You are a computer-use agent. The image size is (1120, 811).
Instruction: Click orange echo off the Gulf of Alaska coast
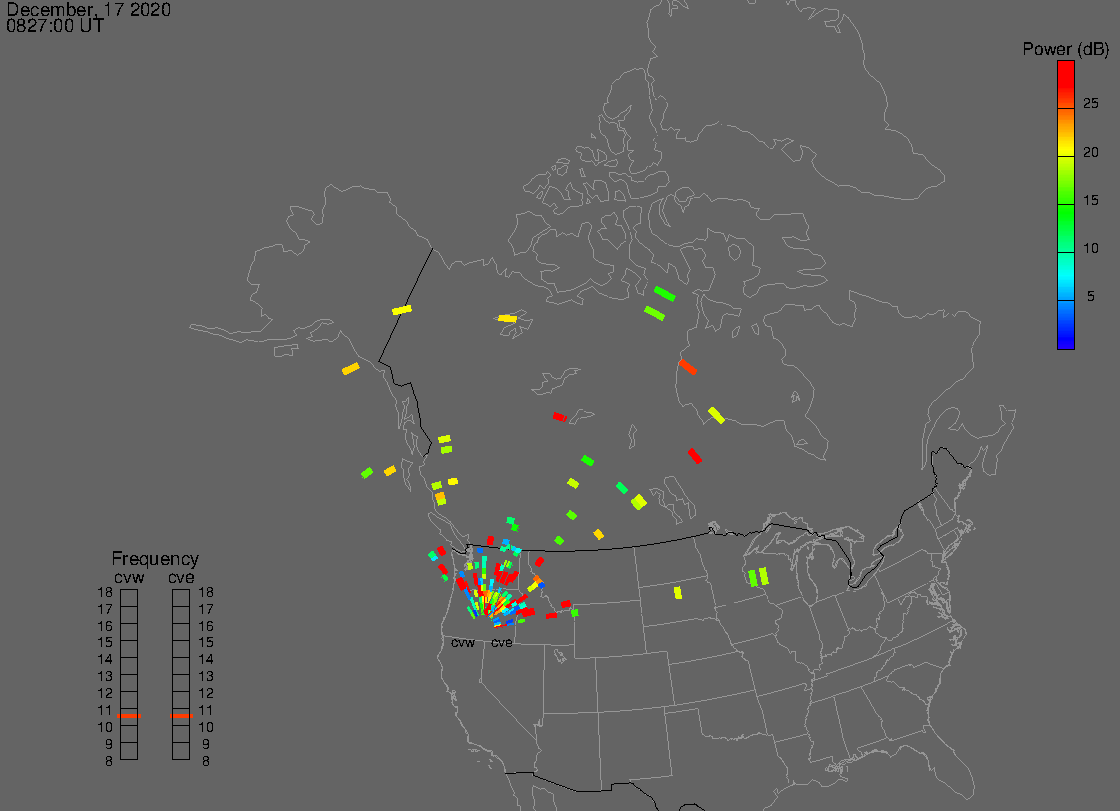pos(351,369)
